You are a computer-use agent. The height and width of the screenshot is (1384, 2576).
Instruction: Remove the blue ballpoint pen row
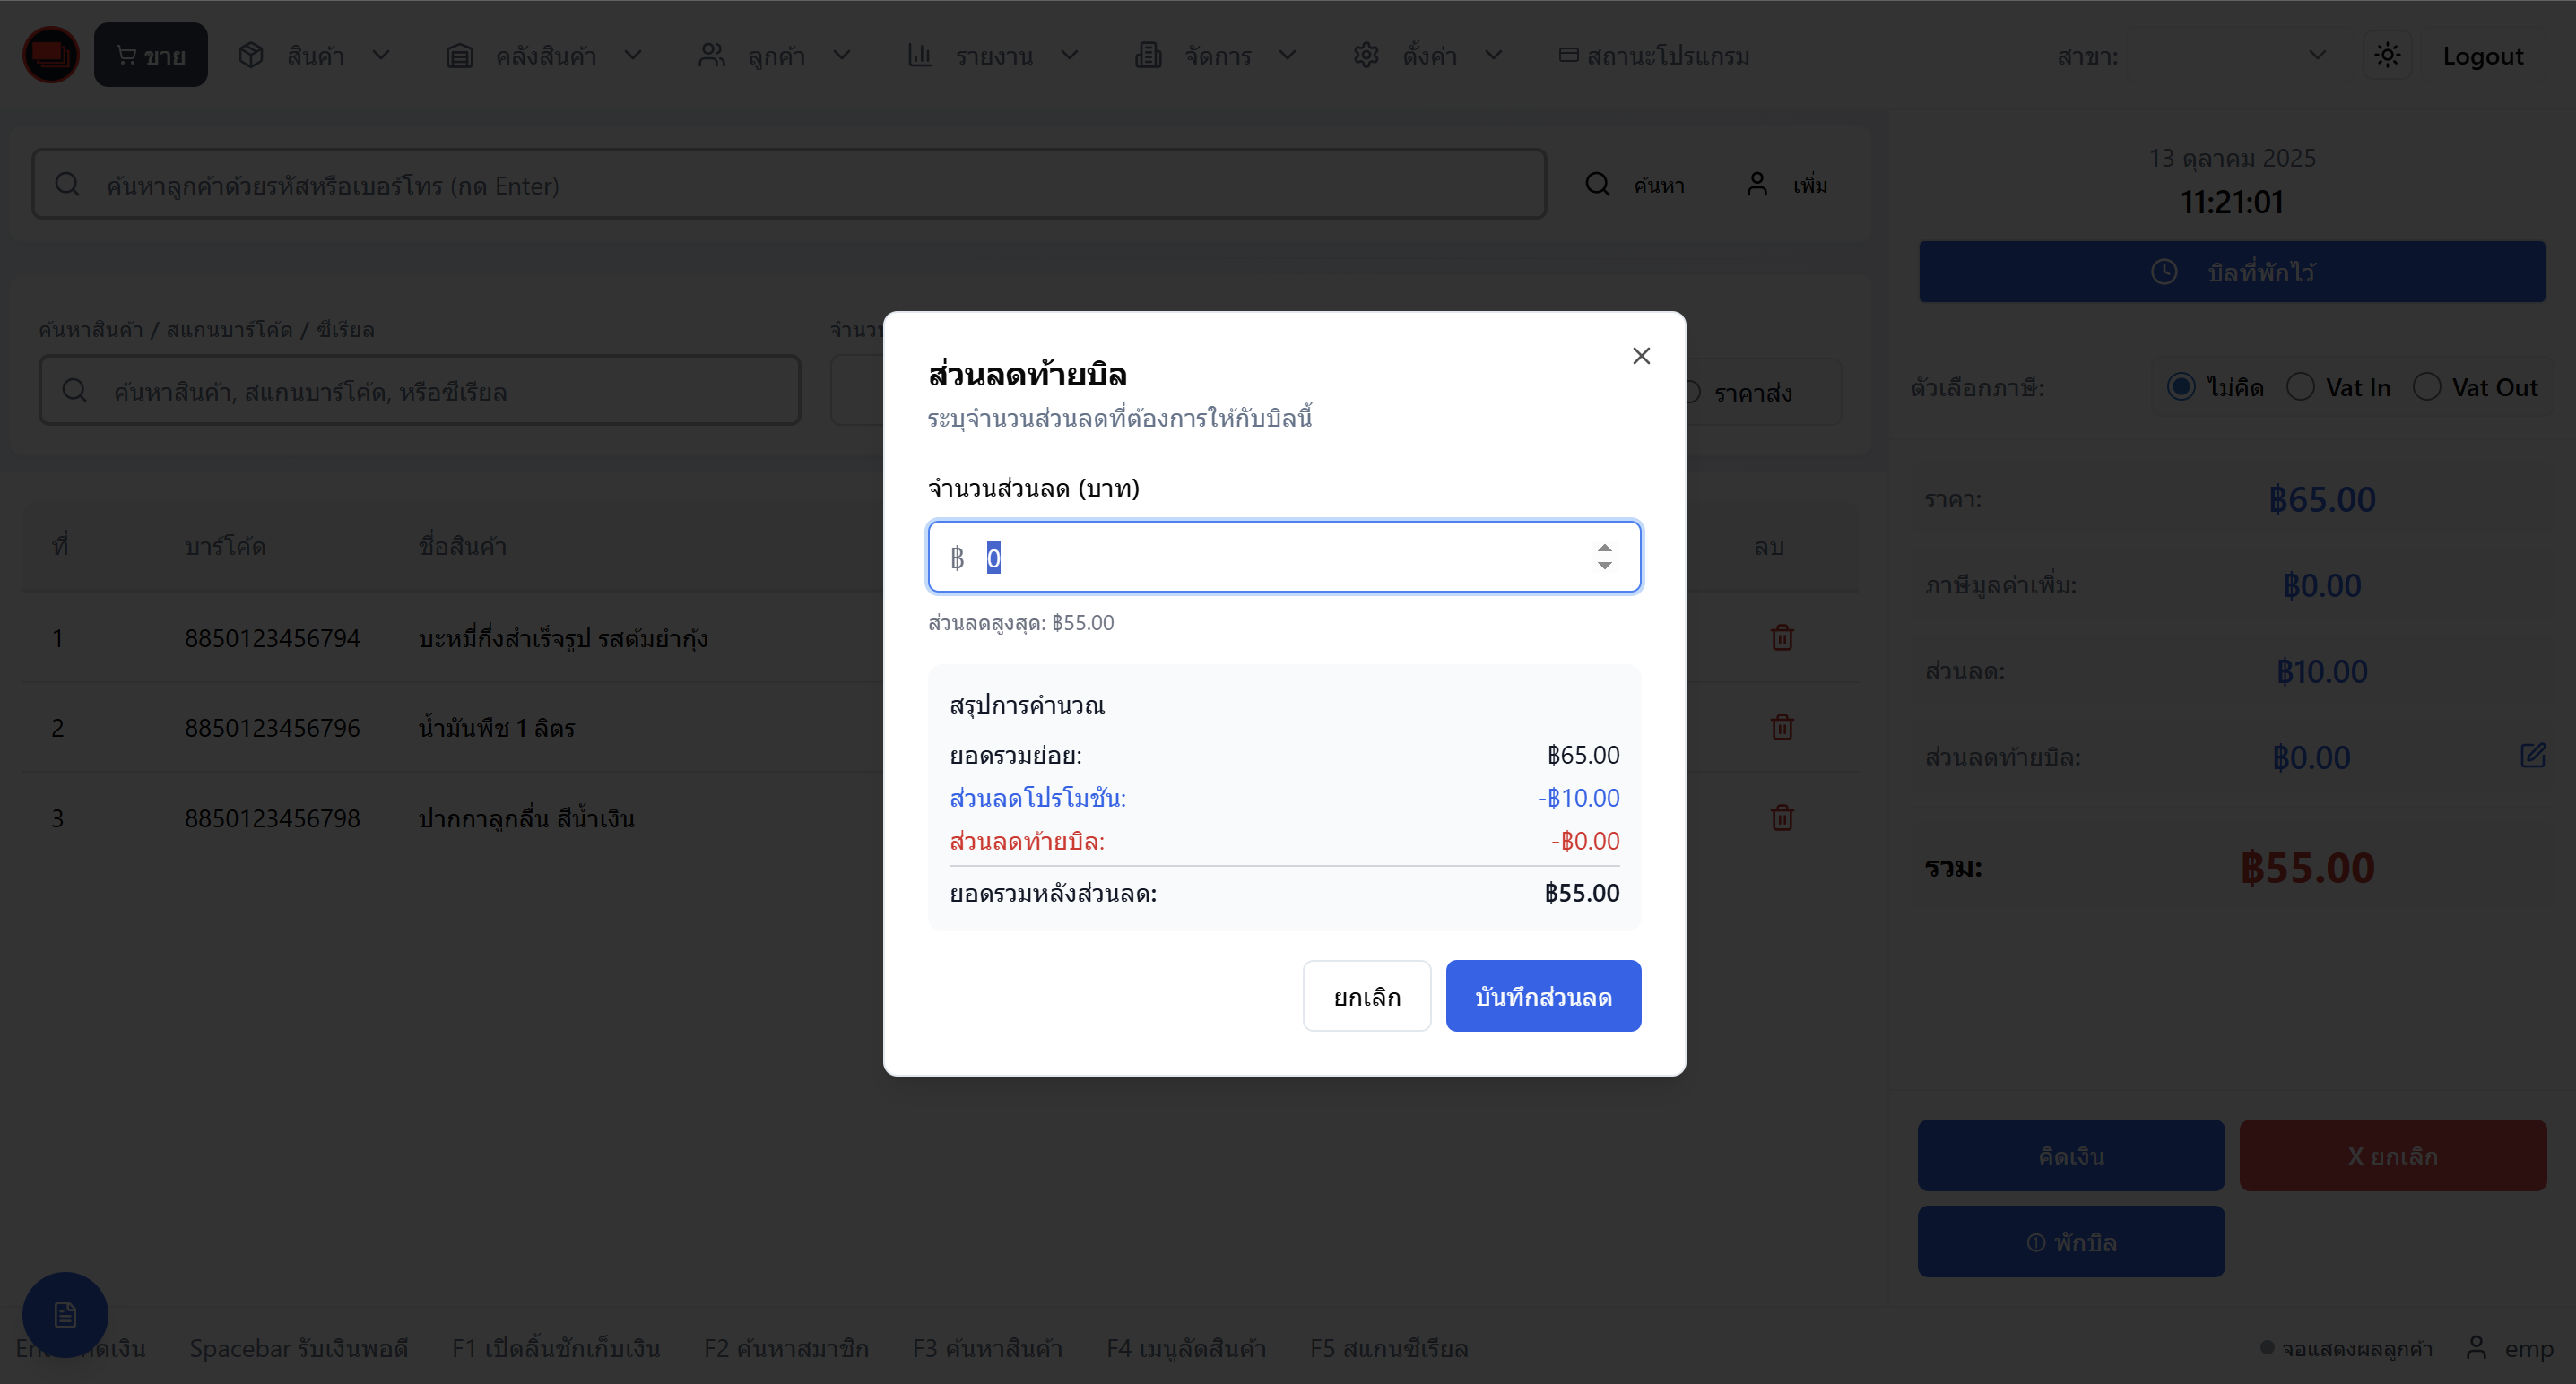tap(1782, 818)
